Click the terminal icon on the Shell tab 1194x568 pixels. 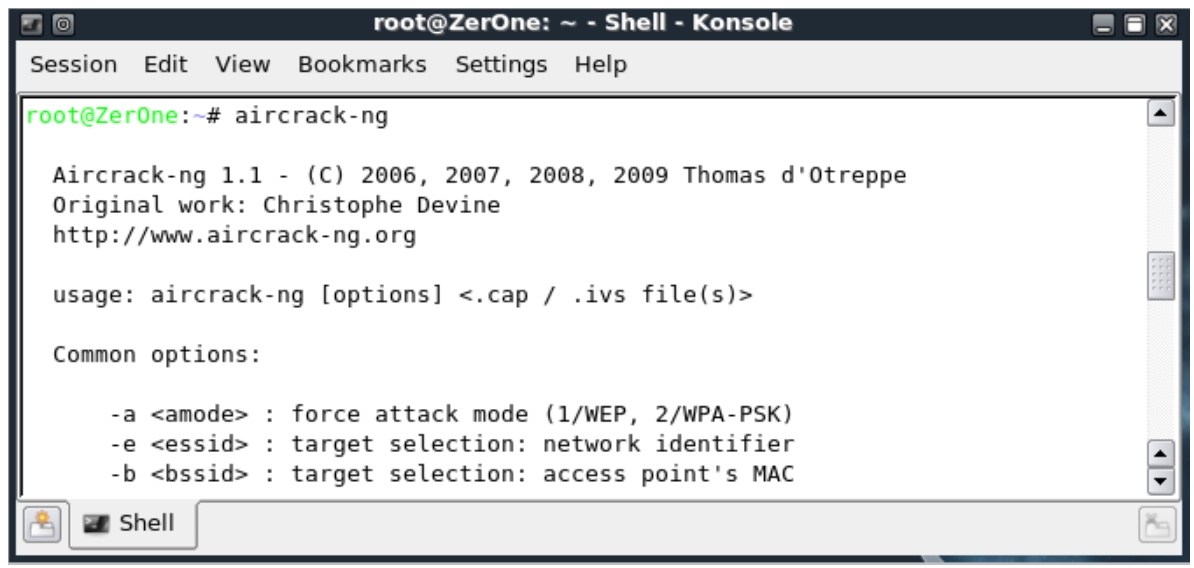(x=97, y=524)
